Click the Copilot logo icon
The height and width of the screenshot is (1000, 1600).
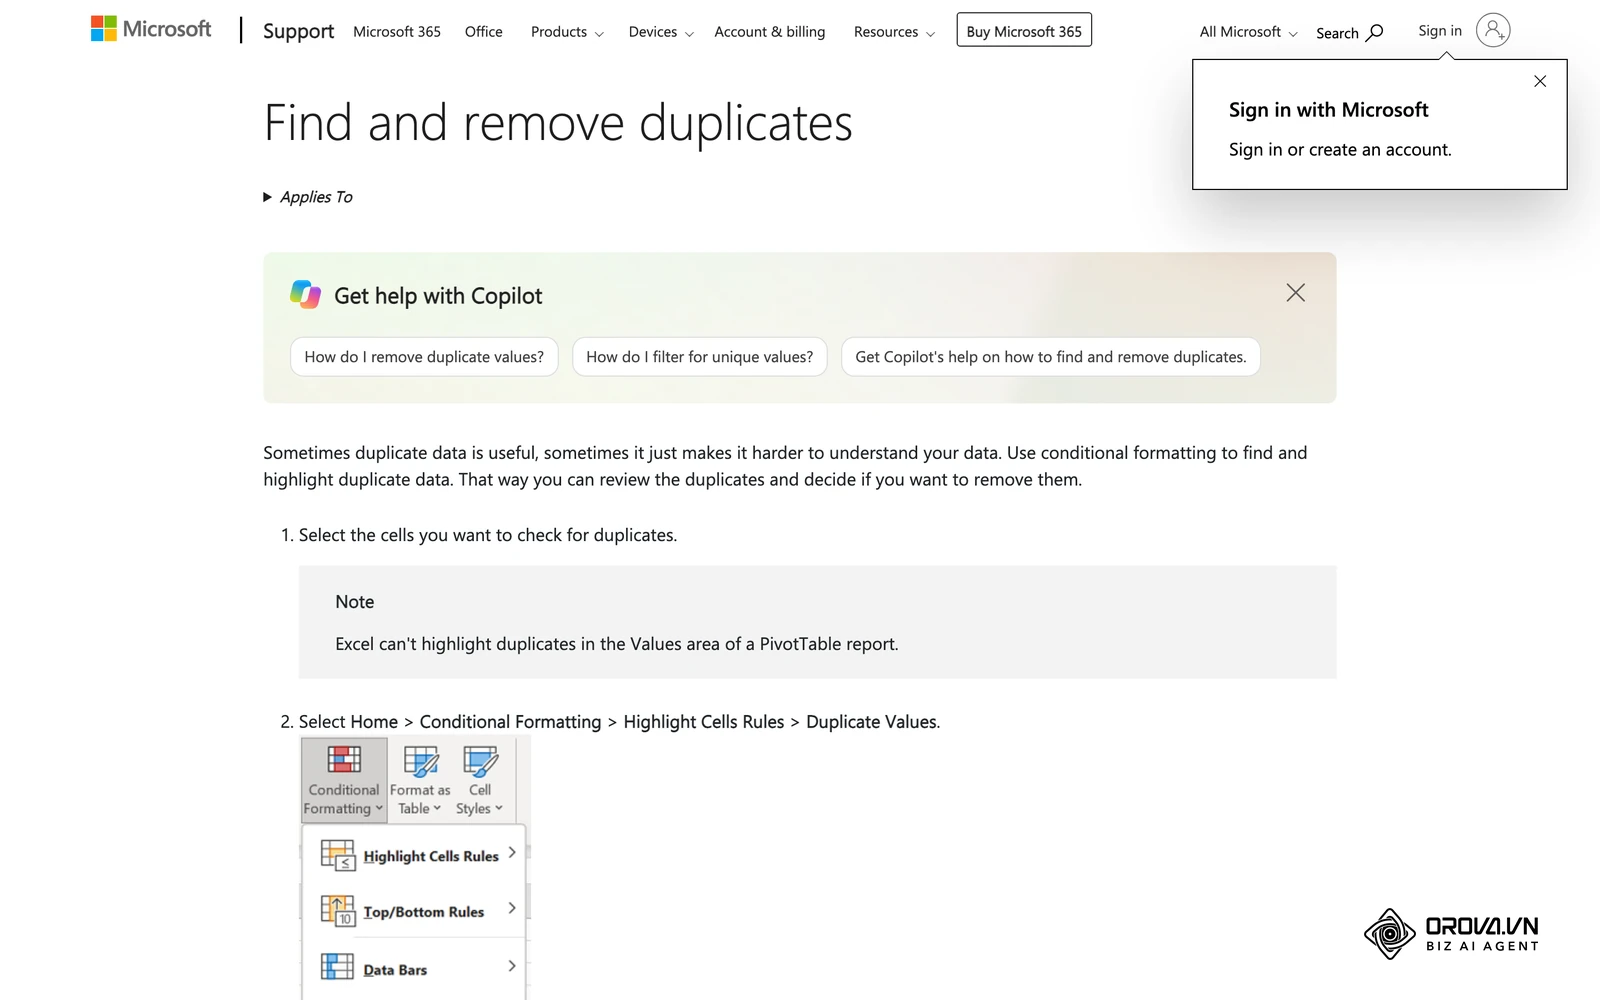tap(306, 294)
